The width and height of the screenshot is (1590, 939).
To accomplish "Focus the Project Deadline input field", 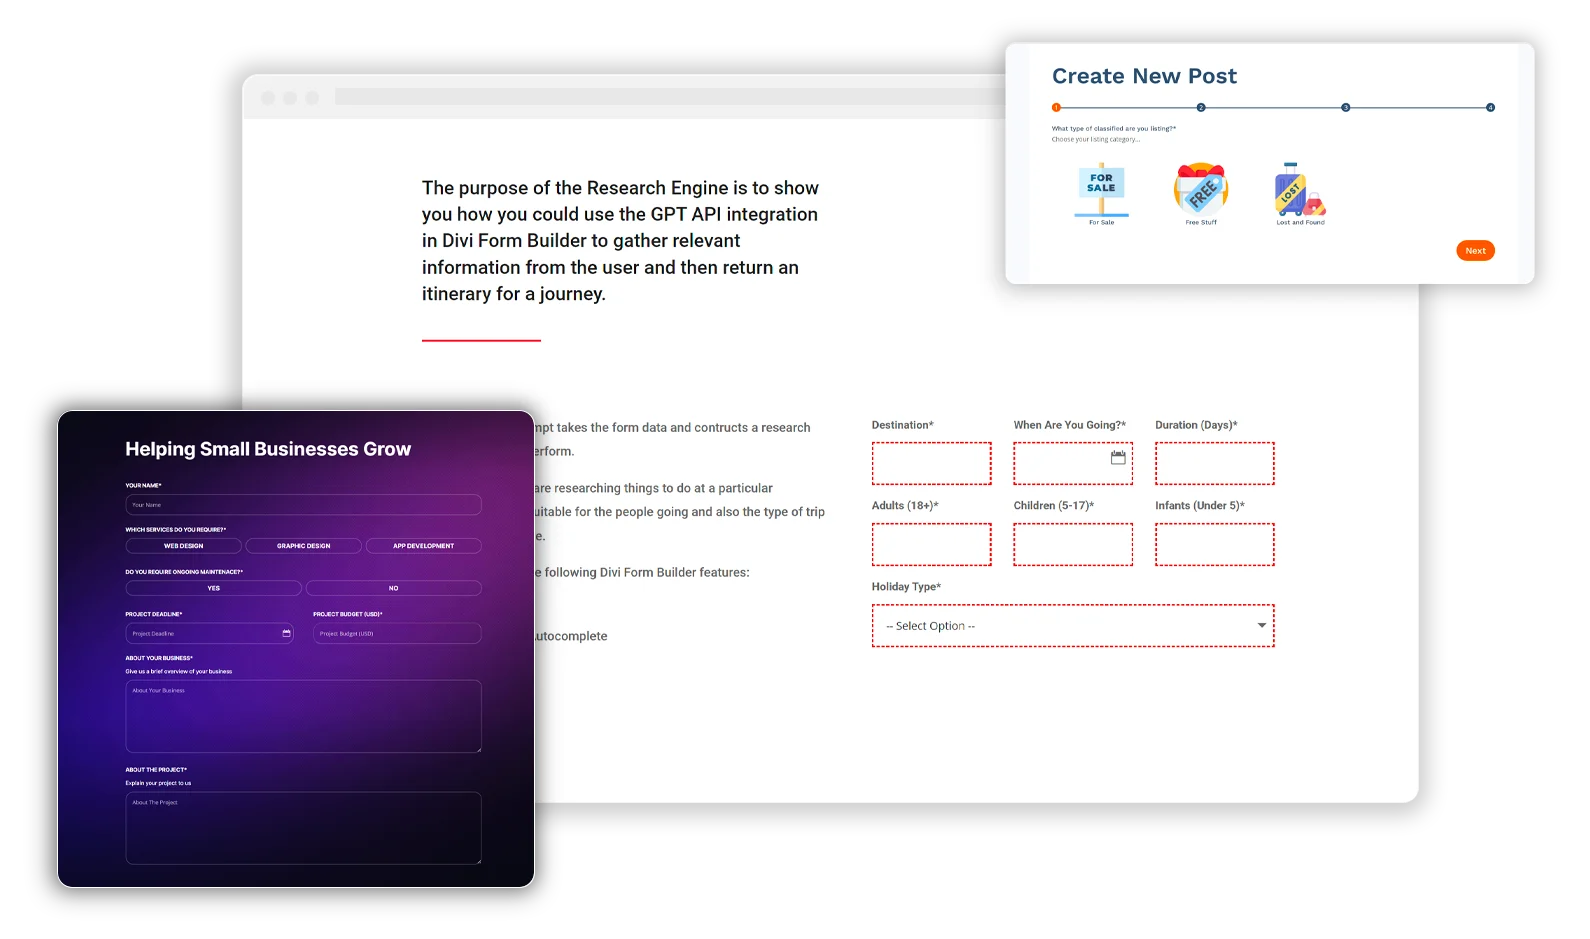I will (x=210, y=633).
